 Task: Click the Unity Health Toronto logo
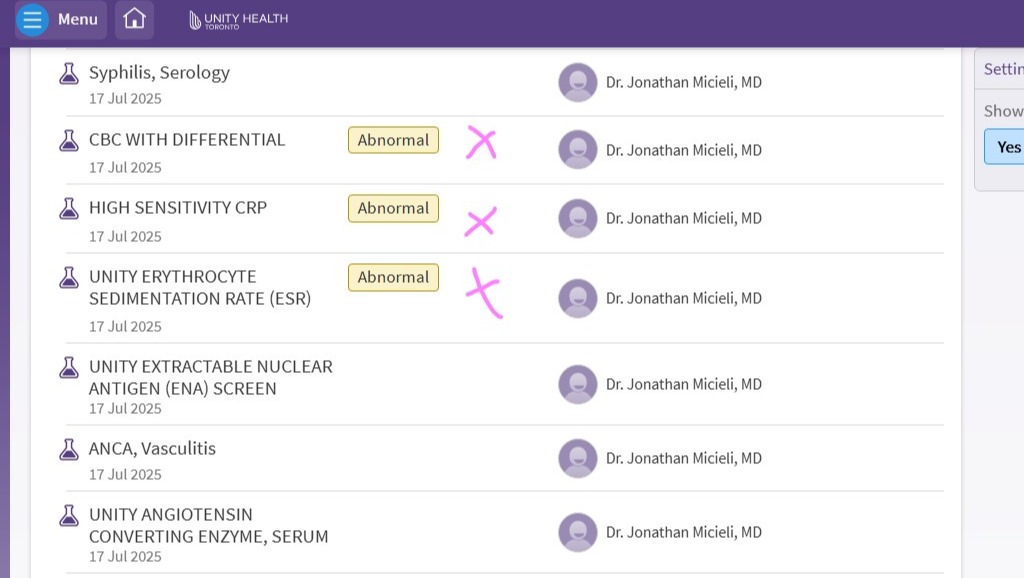(x=238, y=20)
